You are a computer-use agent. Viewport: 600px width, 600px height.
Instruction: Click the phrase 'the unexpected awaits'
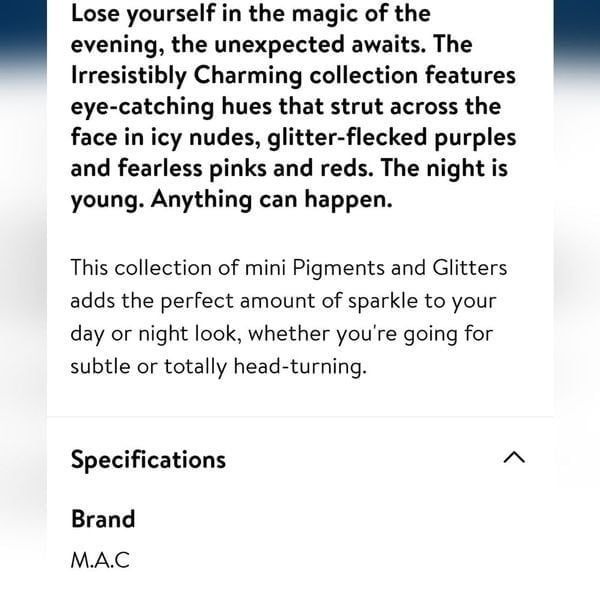(x=298, y=44)
